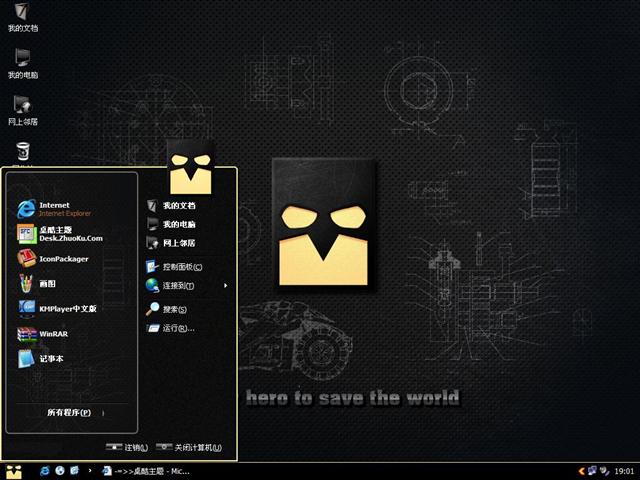640x480 pixels.
Task: Open IconPackager from the Start menu
Action: (53, 259)
